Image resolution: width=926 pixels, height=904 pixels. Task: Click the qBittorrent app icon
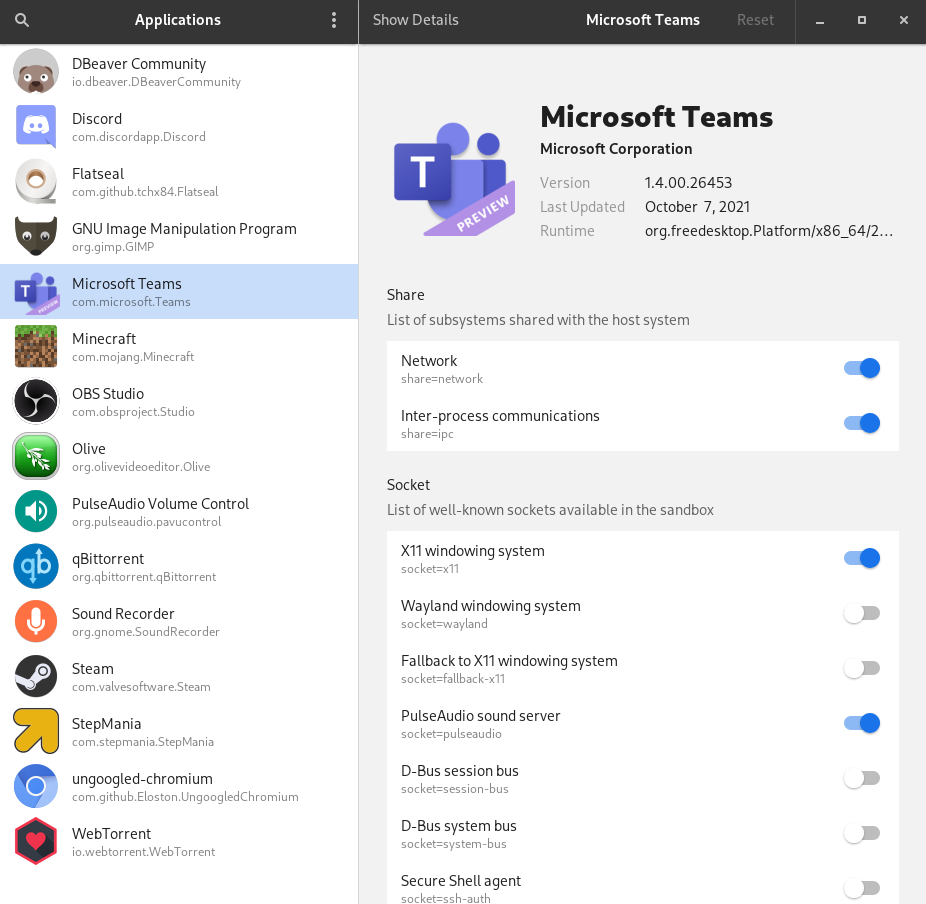[x=36, y=566]
